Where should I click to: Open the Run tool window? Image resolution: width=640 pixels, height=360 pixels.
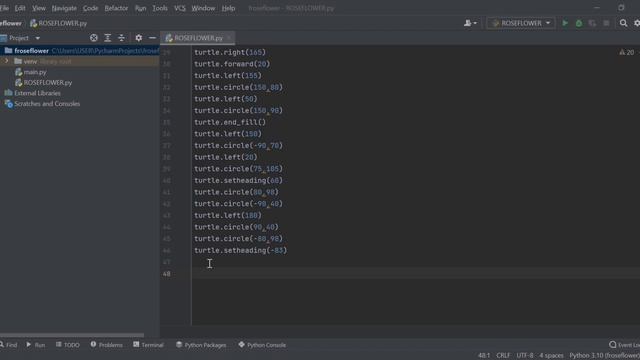pos(36,345)
